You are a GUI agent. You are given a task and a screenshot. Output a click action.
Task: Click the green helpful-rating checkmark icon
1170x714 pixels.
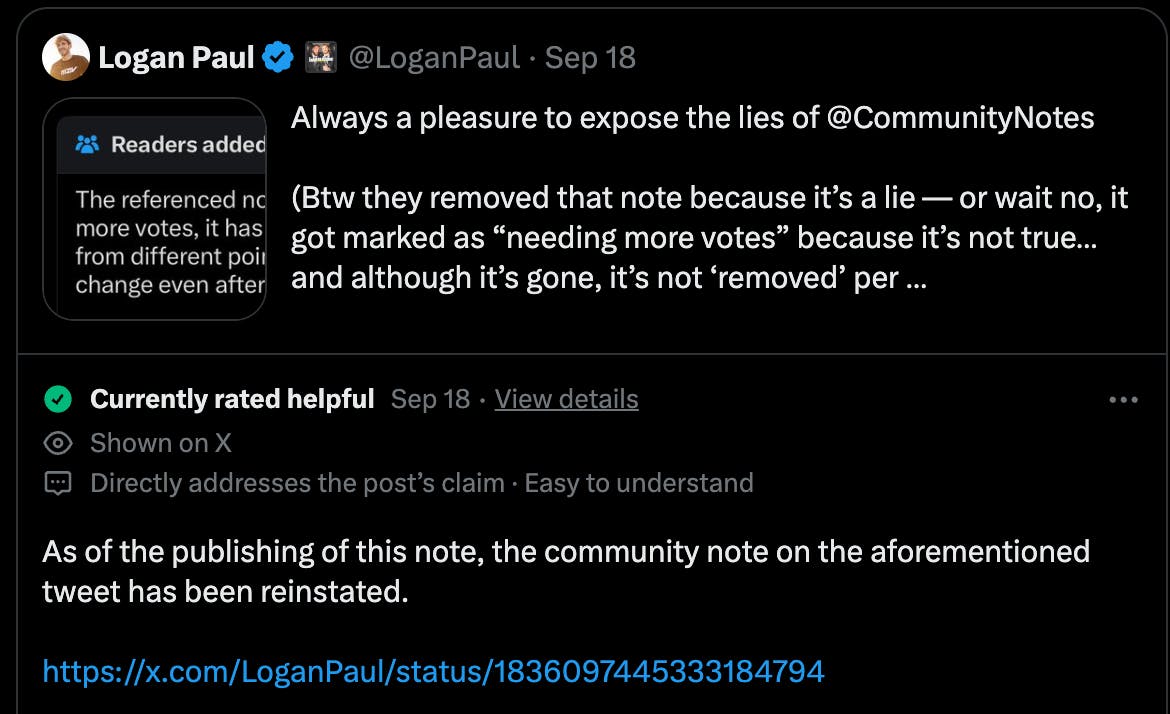(x=58, y=399)
